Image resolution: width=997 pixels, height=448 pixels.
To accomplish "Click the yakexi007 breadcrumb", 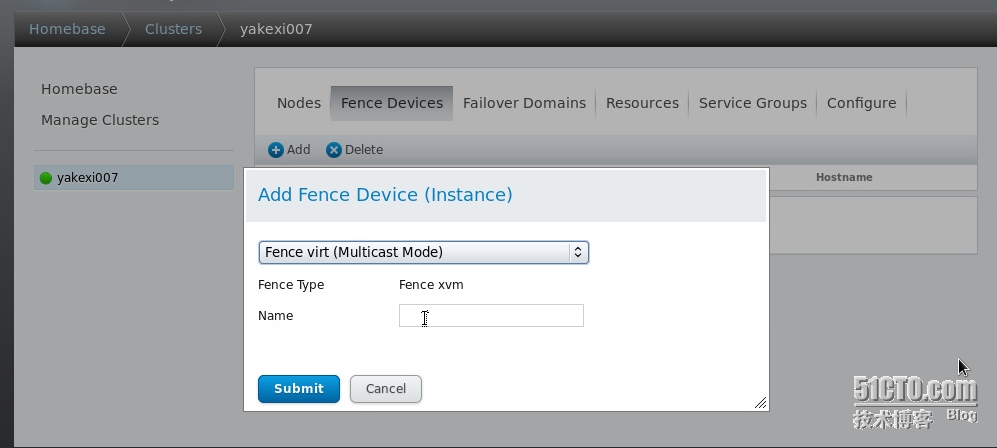I will click(276, 29).
